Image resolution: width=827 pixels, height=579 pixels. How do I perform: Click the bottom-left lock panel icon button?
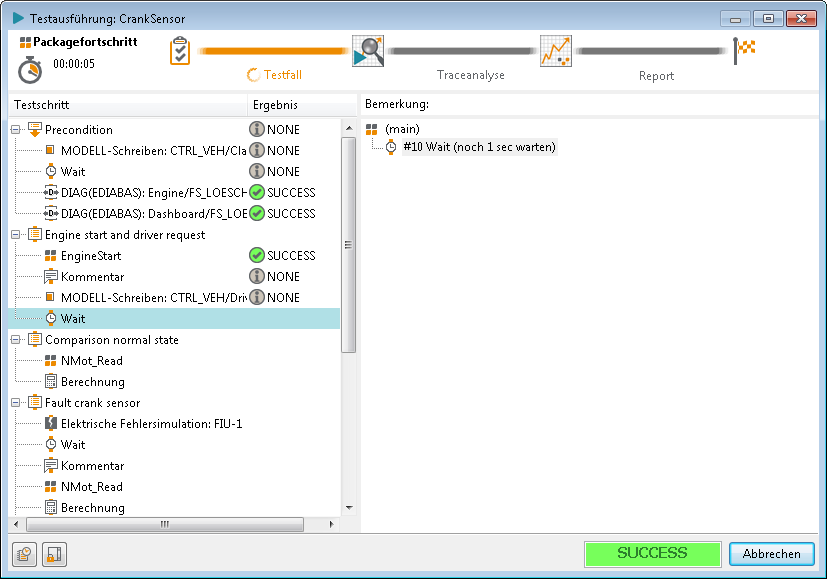(54, 554)
